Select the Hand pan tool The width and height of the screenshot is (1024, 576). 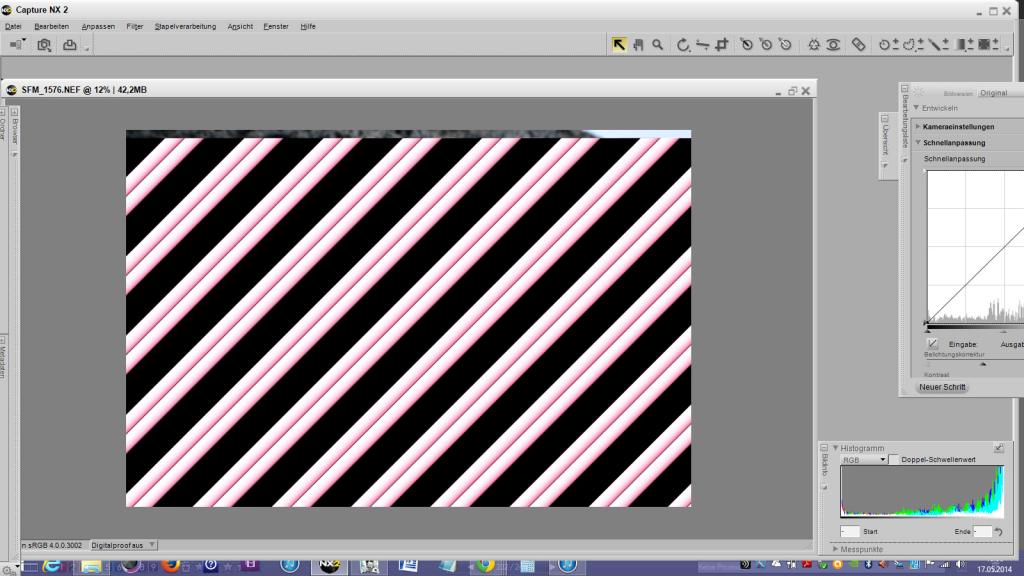tap(638, 44)
